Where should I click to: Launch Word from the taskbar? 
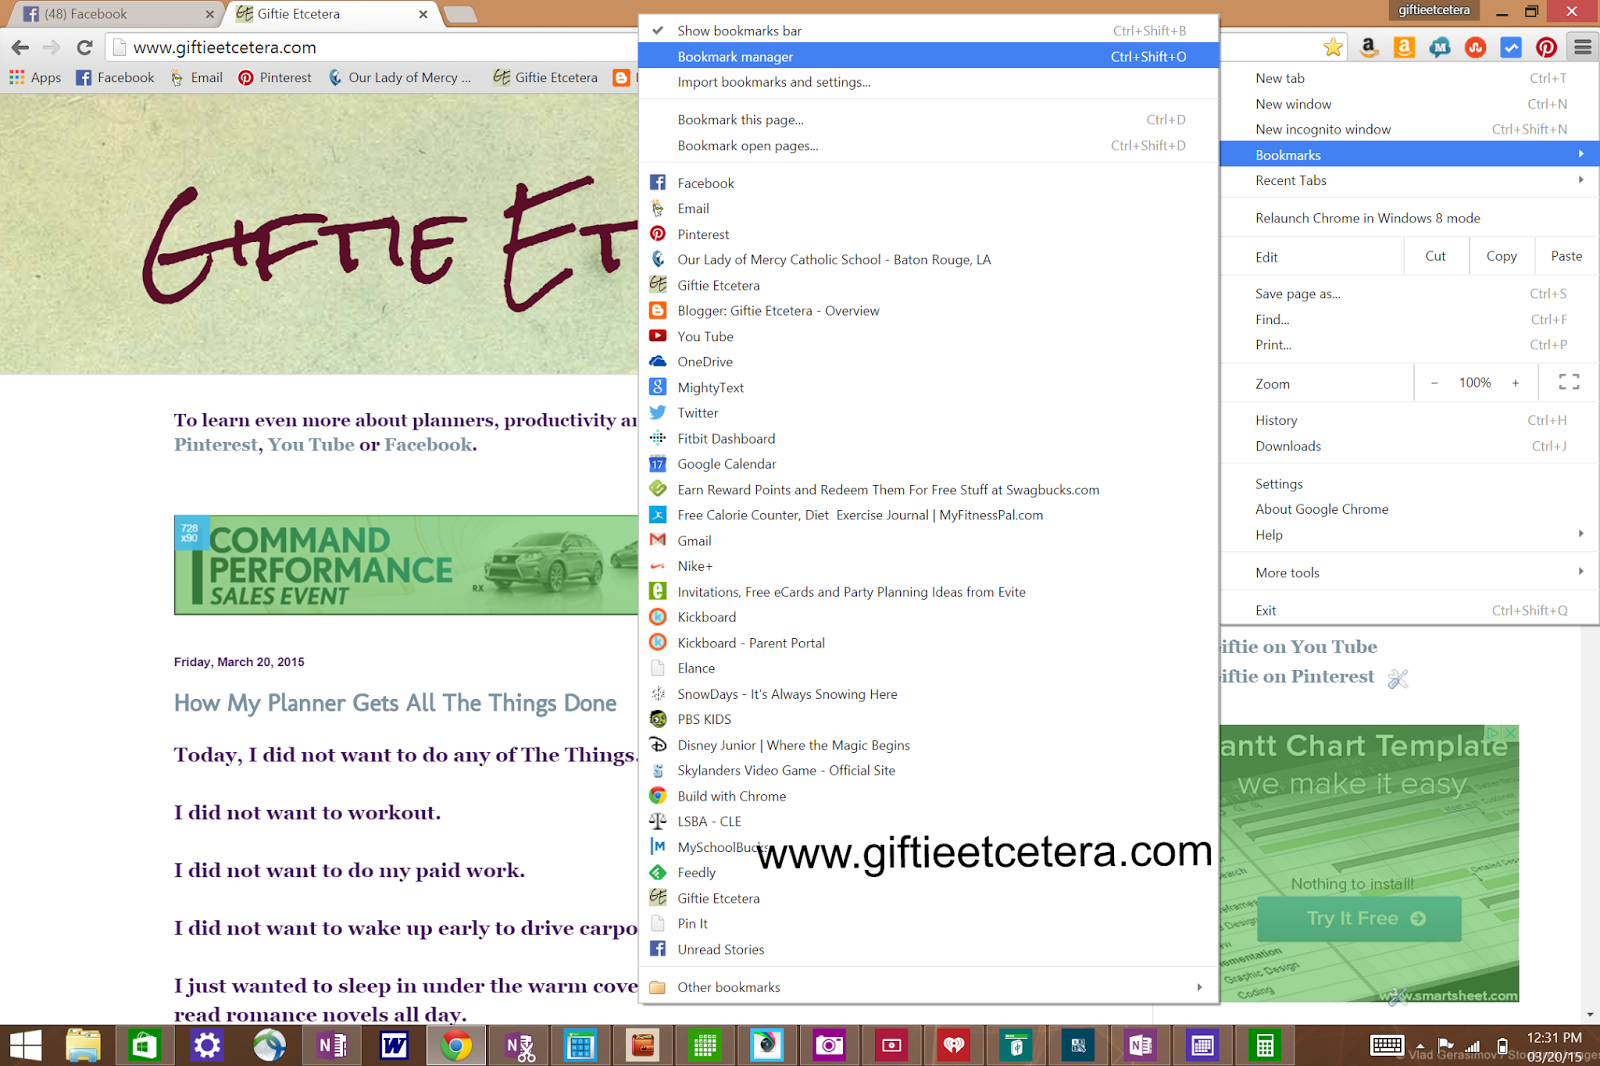[x=394, y=1046]
